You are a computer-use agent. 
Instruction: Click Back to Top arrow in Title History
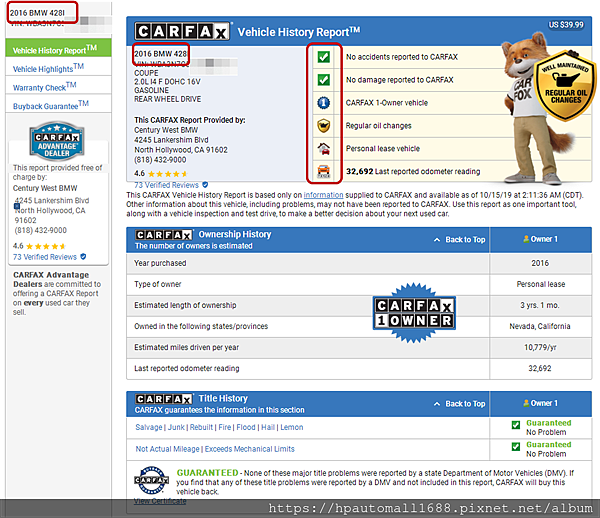pos(437,404)
